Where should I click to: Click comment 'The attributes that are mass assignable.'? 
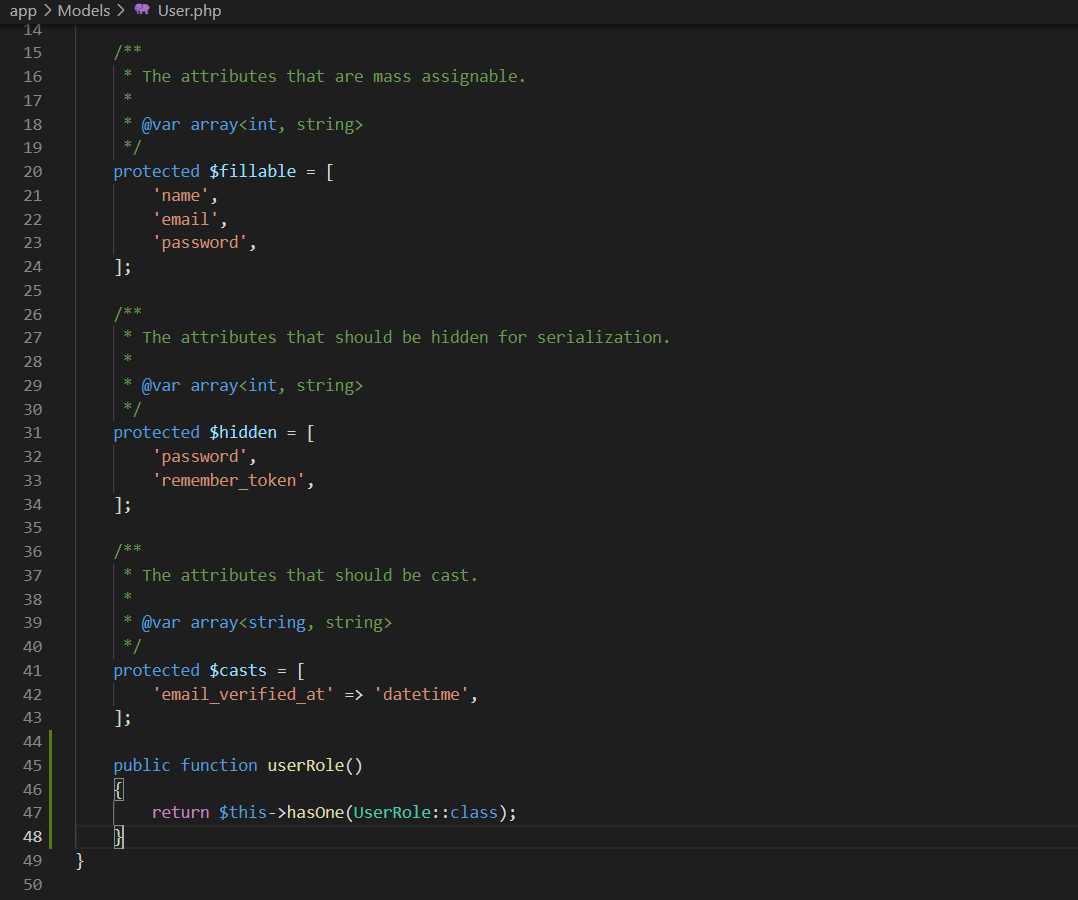[334, 76]
